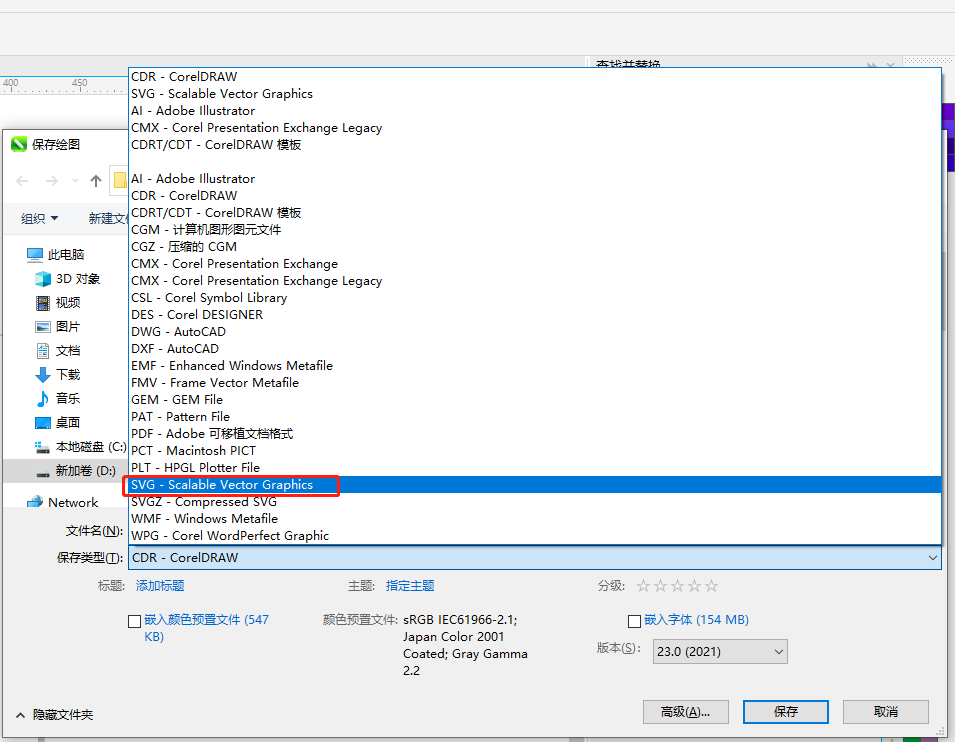955x742 pixels.
Task: Click the 高级 advanced button
Action: point(685,712)
